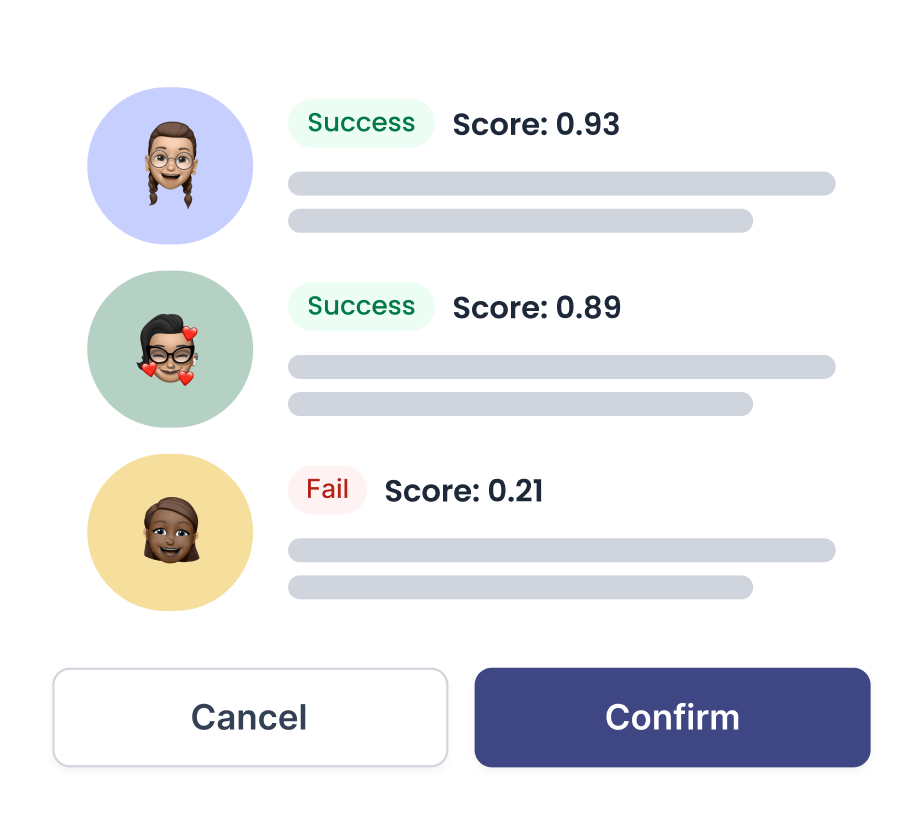Viewport: 924px width, 820px height.
Task: Click the Score: 0.21 label
Action: 464,491
